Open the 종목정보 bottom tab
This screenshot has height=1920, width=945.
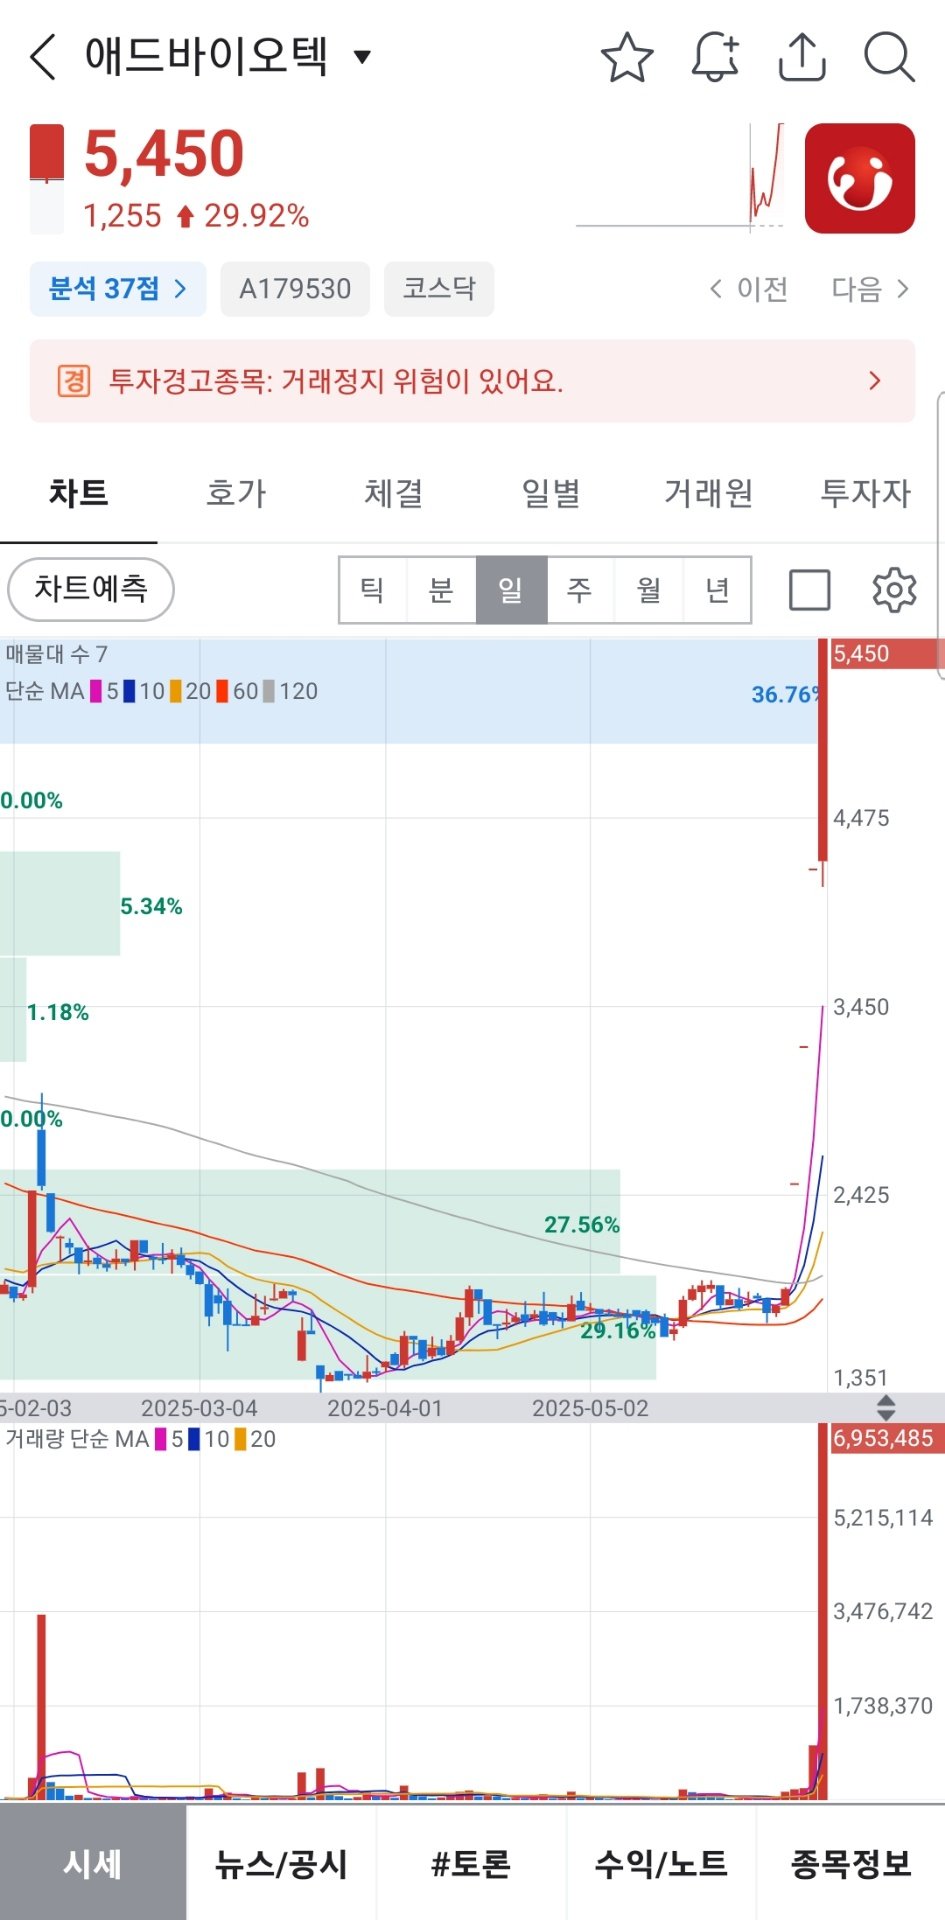tap(851, 1863)
